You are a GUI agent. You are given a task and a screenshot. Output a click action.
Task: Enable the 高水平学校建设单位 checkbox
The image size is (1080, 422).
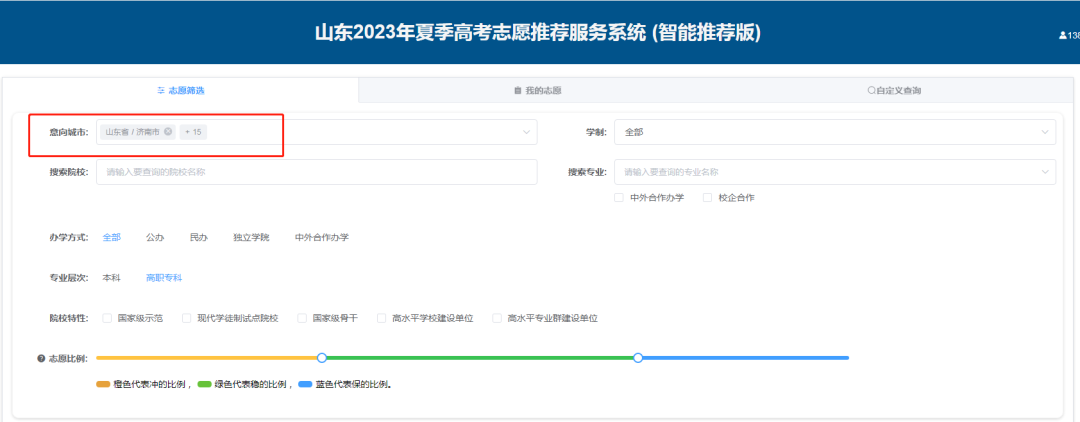pyautogui.click(x=382, y=318)
